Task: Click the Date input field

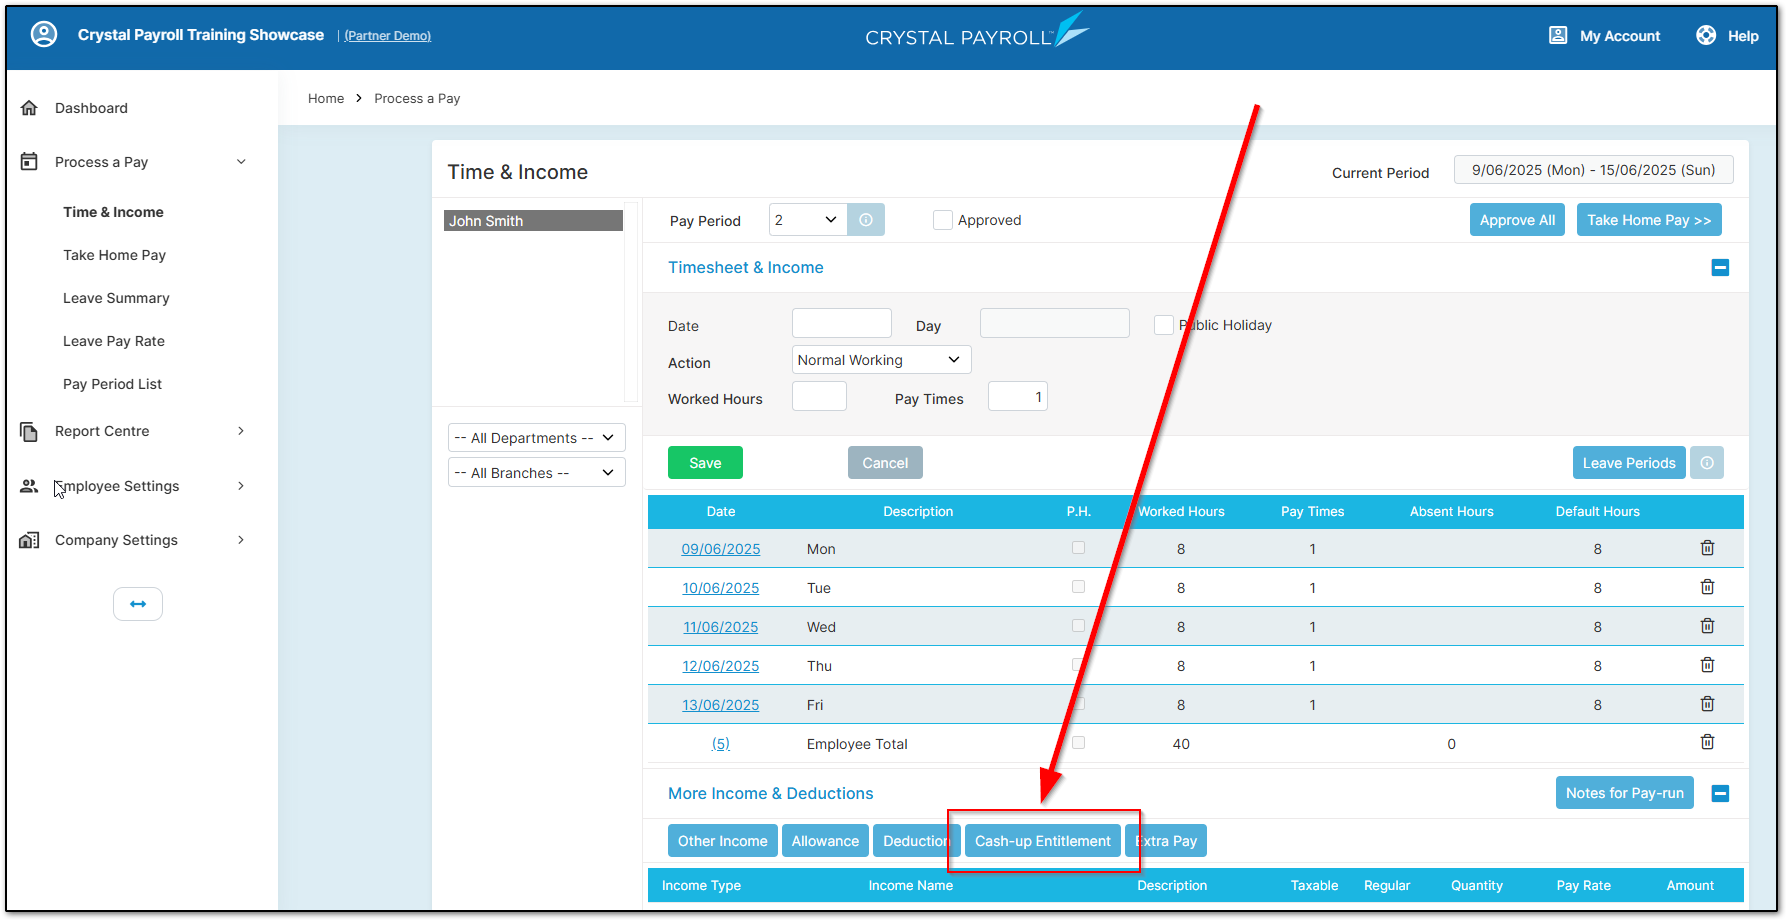Action: [x=842, y=323]
